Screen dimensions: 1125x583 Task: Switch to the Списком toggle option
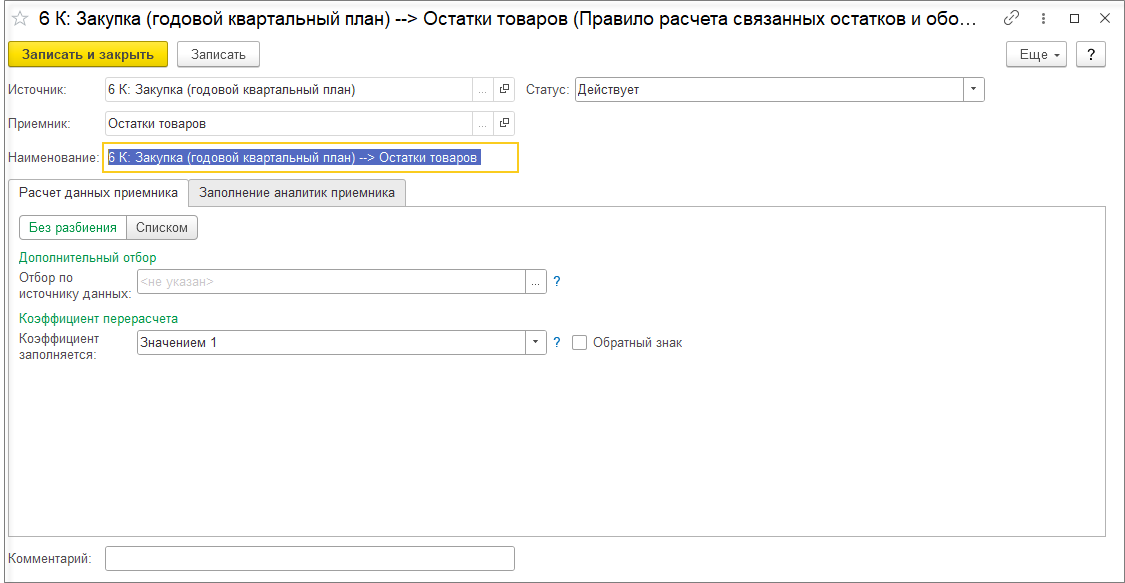162,228
